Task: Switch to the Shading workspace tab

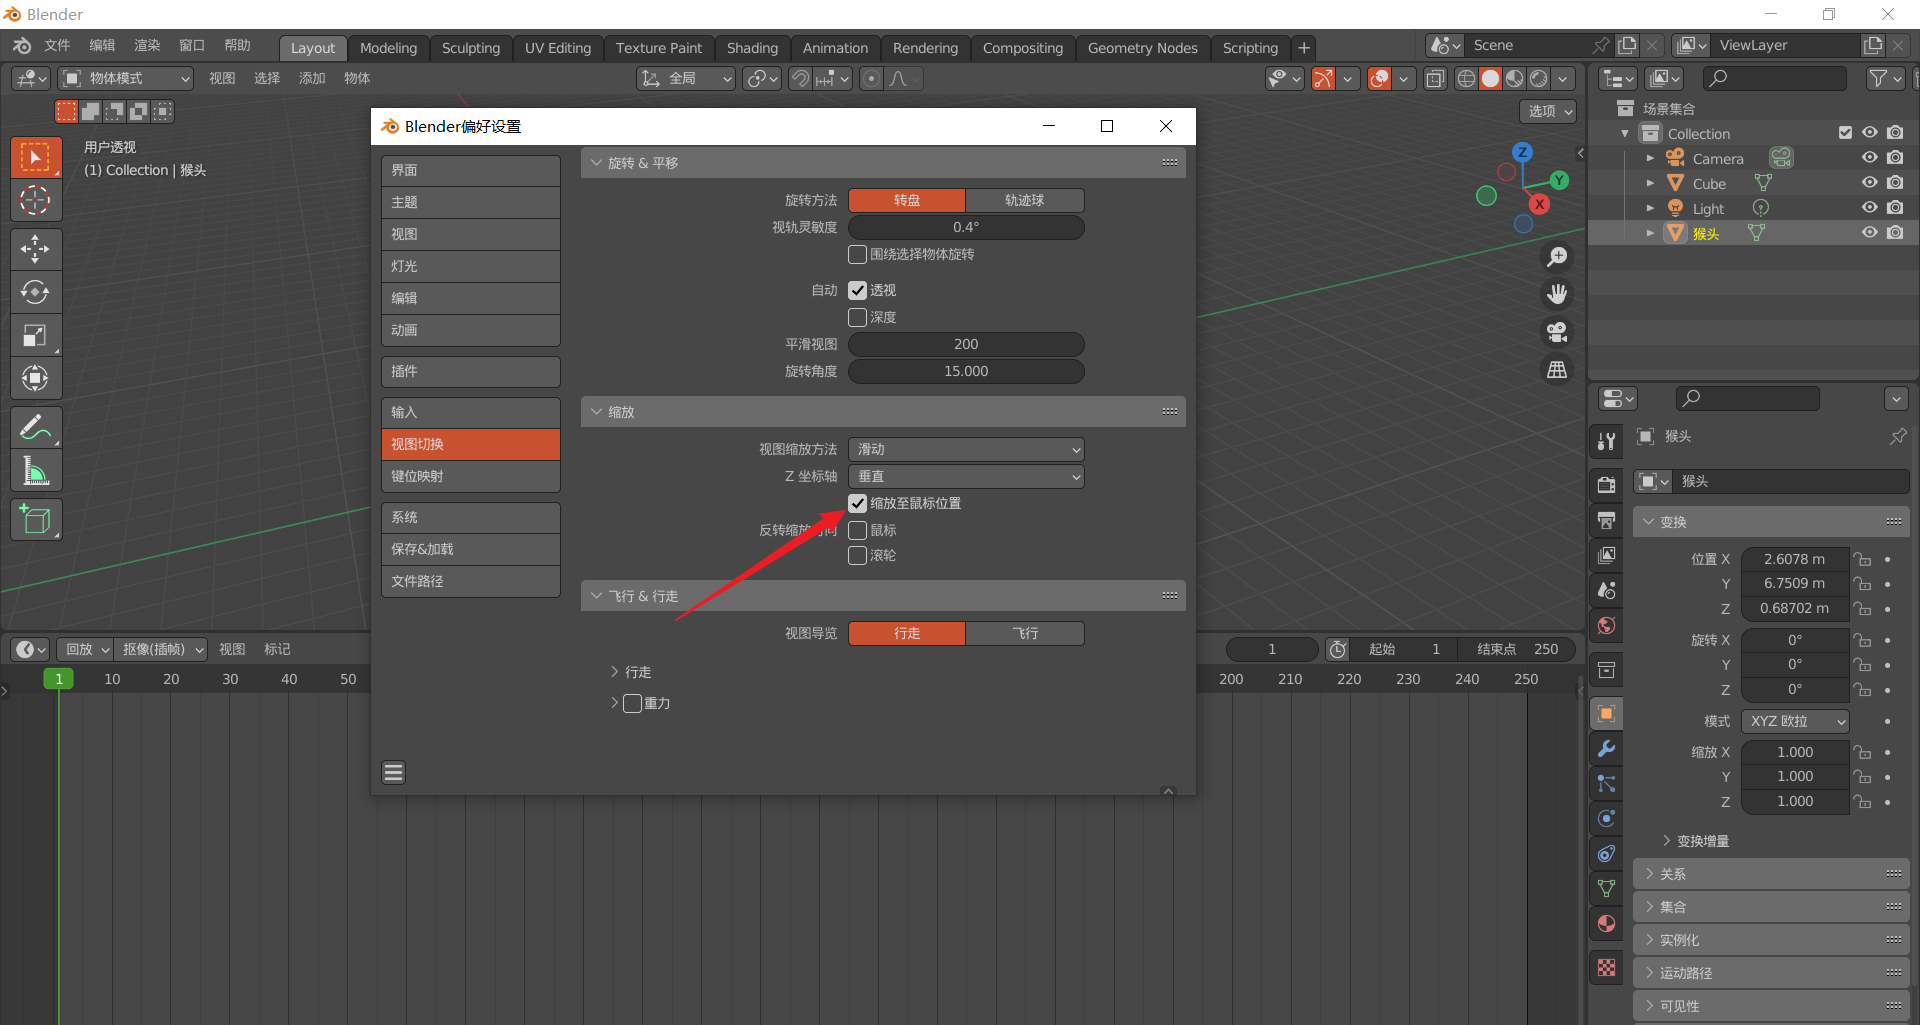Action: [x=752, y=48]
